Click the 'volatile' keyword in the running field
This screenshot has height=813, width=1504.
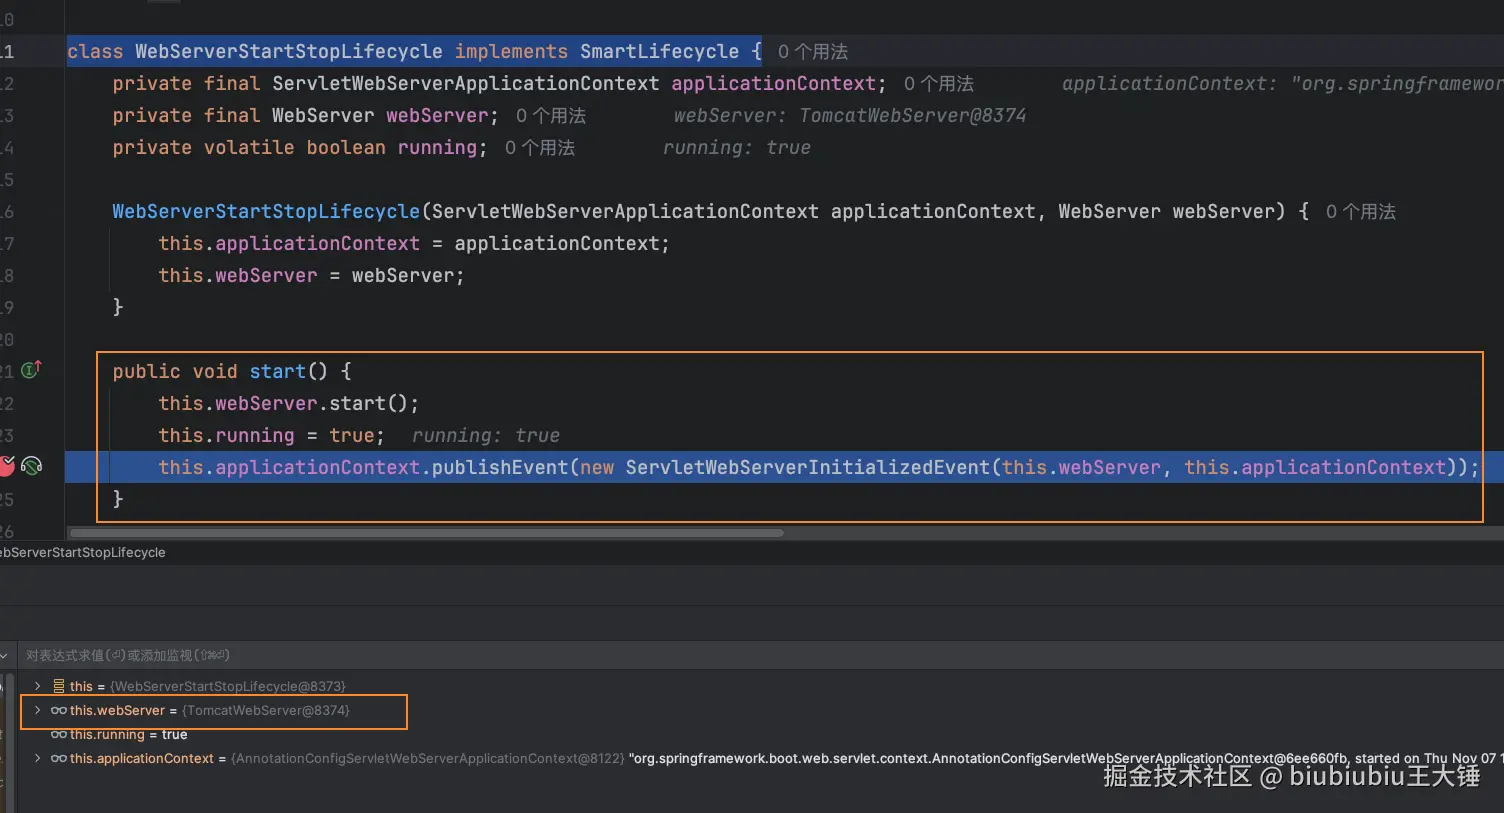pyautogui.click(x=249, y=148)
